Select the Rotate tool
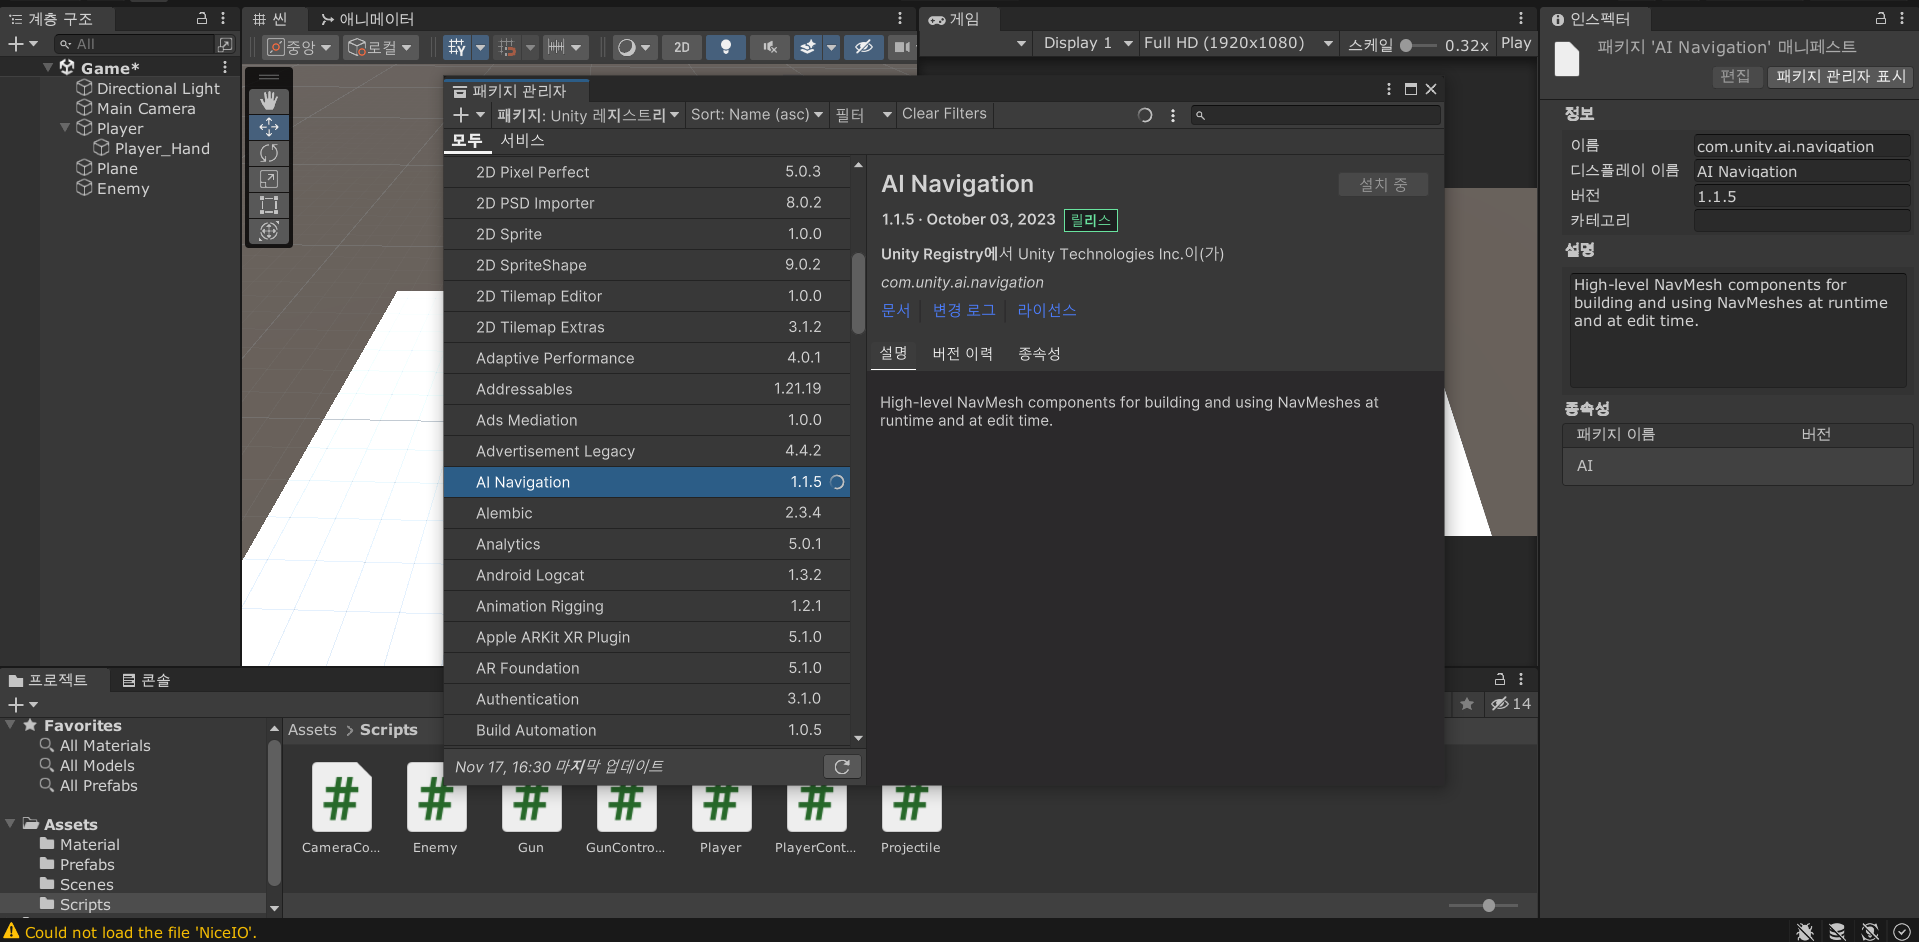 point(269,153)
